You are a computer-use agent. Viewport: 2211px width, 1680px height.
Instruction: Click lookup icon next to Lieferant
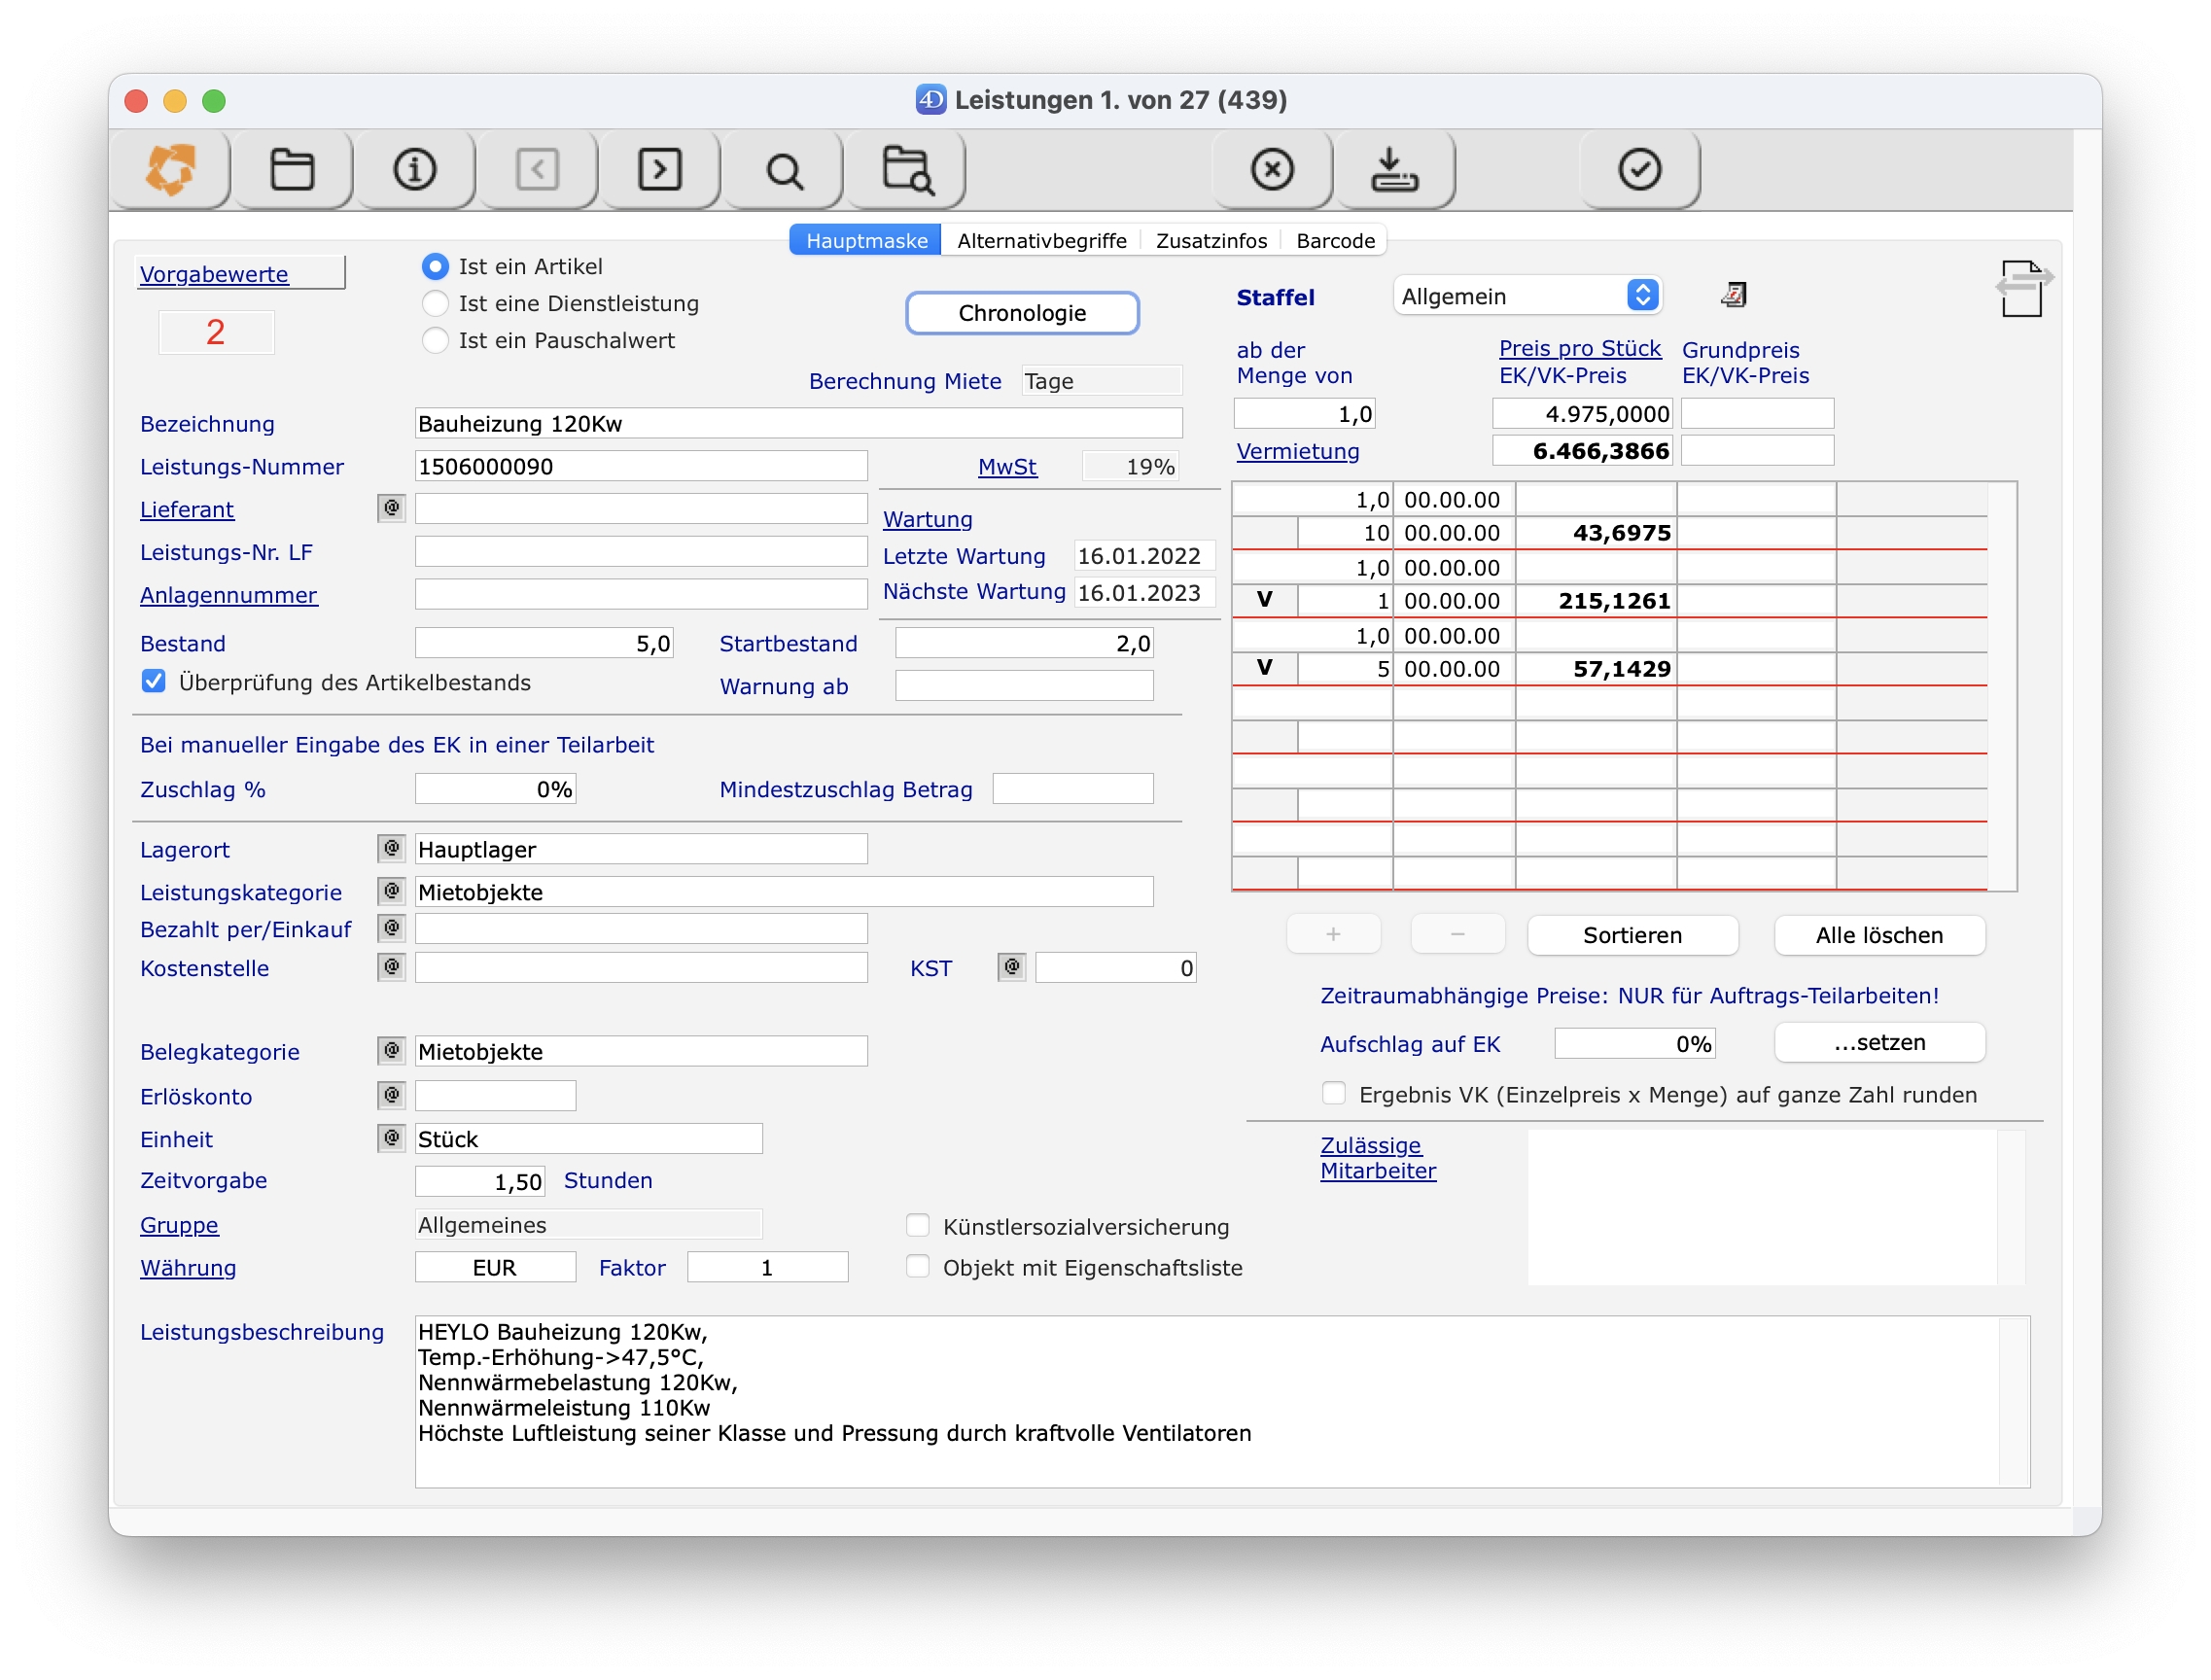point(391,508)
